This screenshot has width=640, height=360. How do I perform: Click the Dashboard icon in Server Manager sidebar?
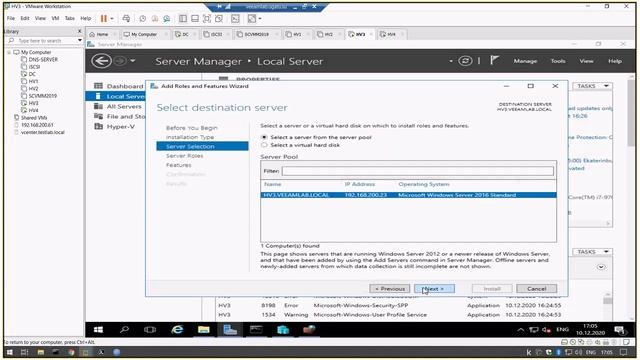[x=98, y=86]
